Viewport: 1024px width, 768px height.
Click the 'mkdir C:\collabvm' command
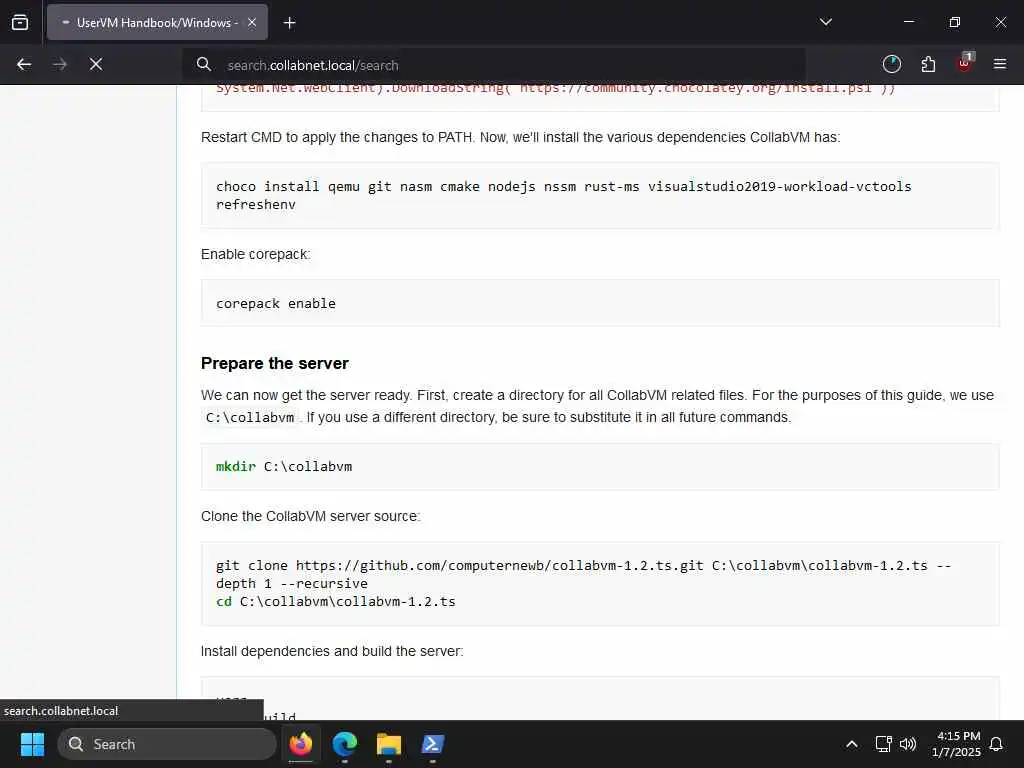click(x=284, y=466)
